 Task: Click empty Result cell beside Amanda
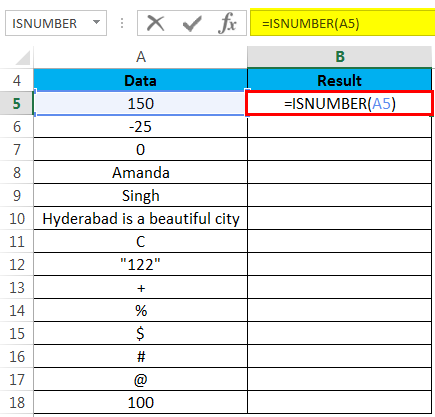[340, 172]
